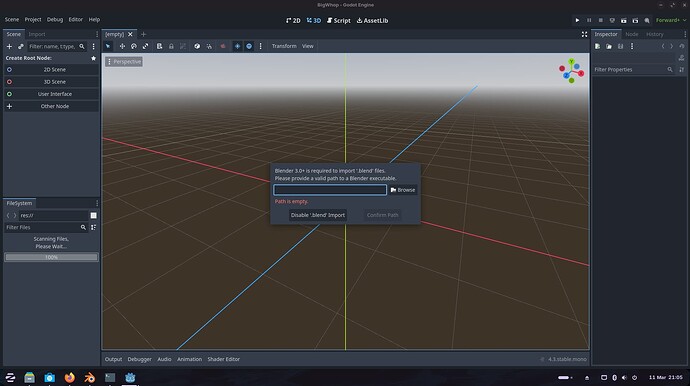Create a new resource in Inspector
690x386 pixels.
597,46
